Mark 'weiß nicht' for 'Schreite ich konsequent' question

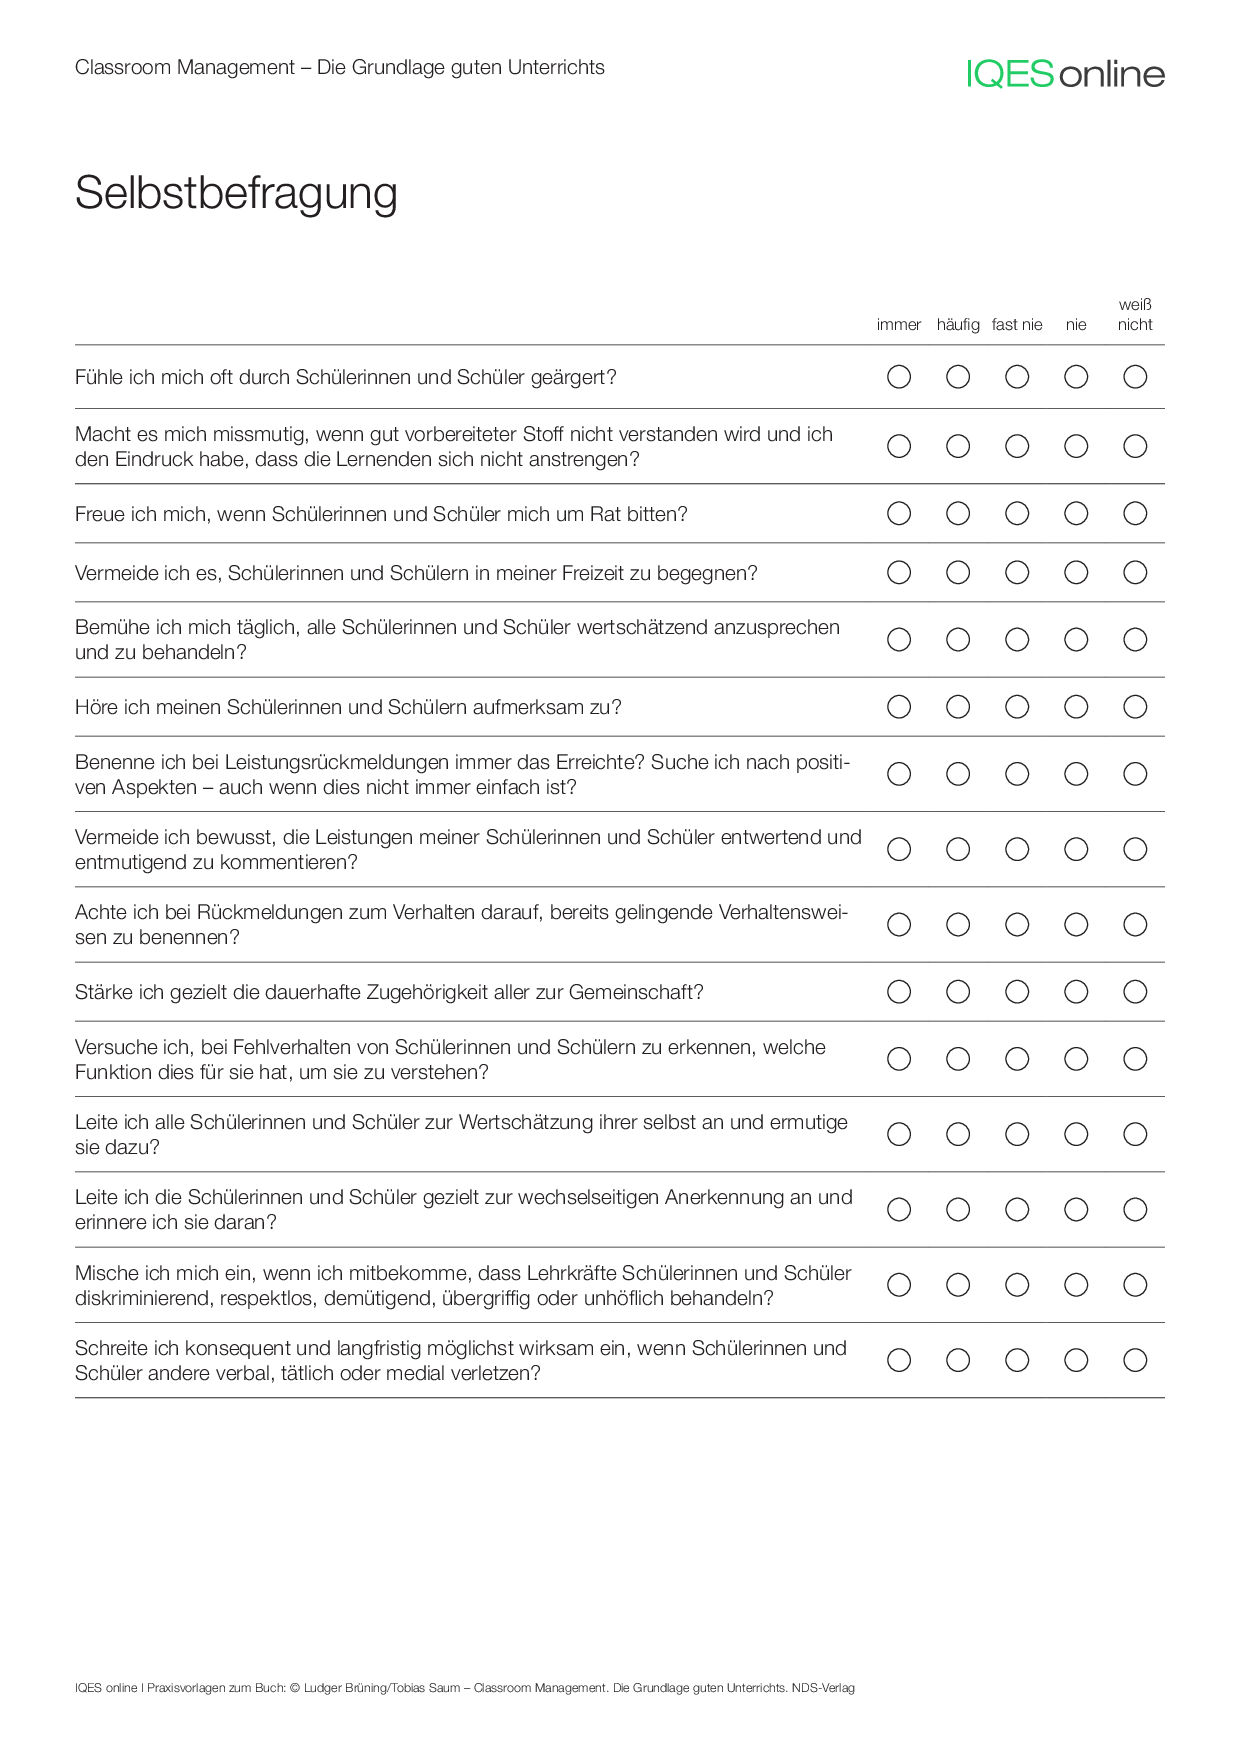[x=1135, y=1360]
